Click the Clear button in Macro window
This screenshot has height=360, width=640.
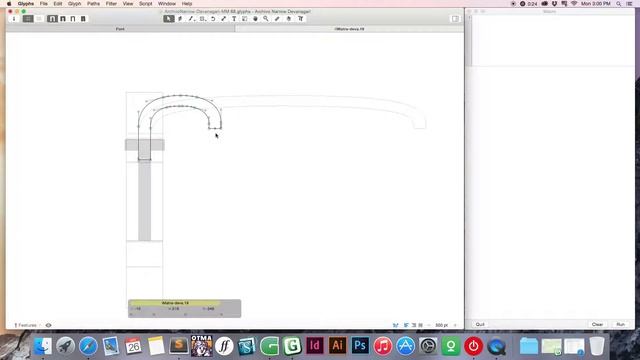598,324
